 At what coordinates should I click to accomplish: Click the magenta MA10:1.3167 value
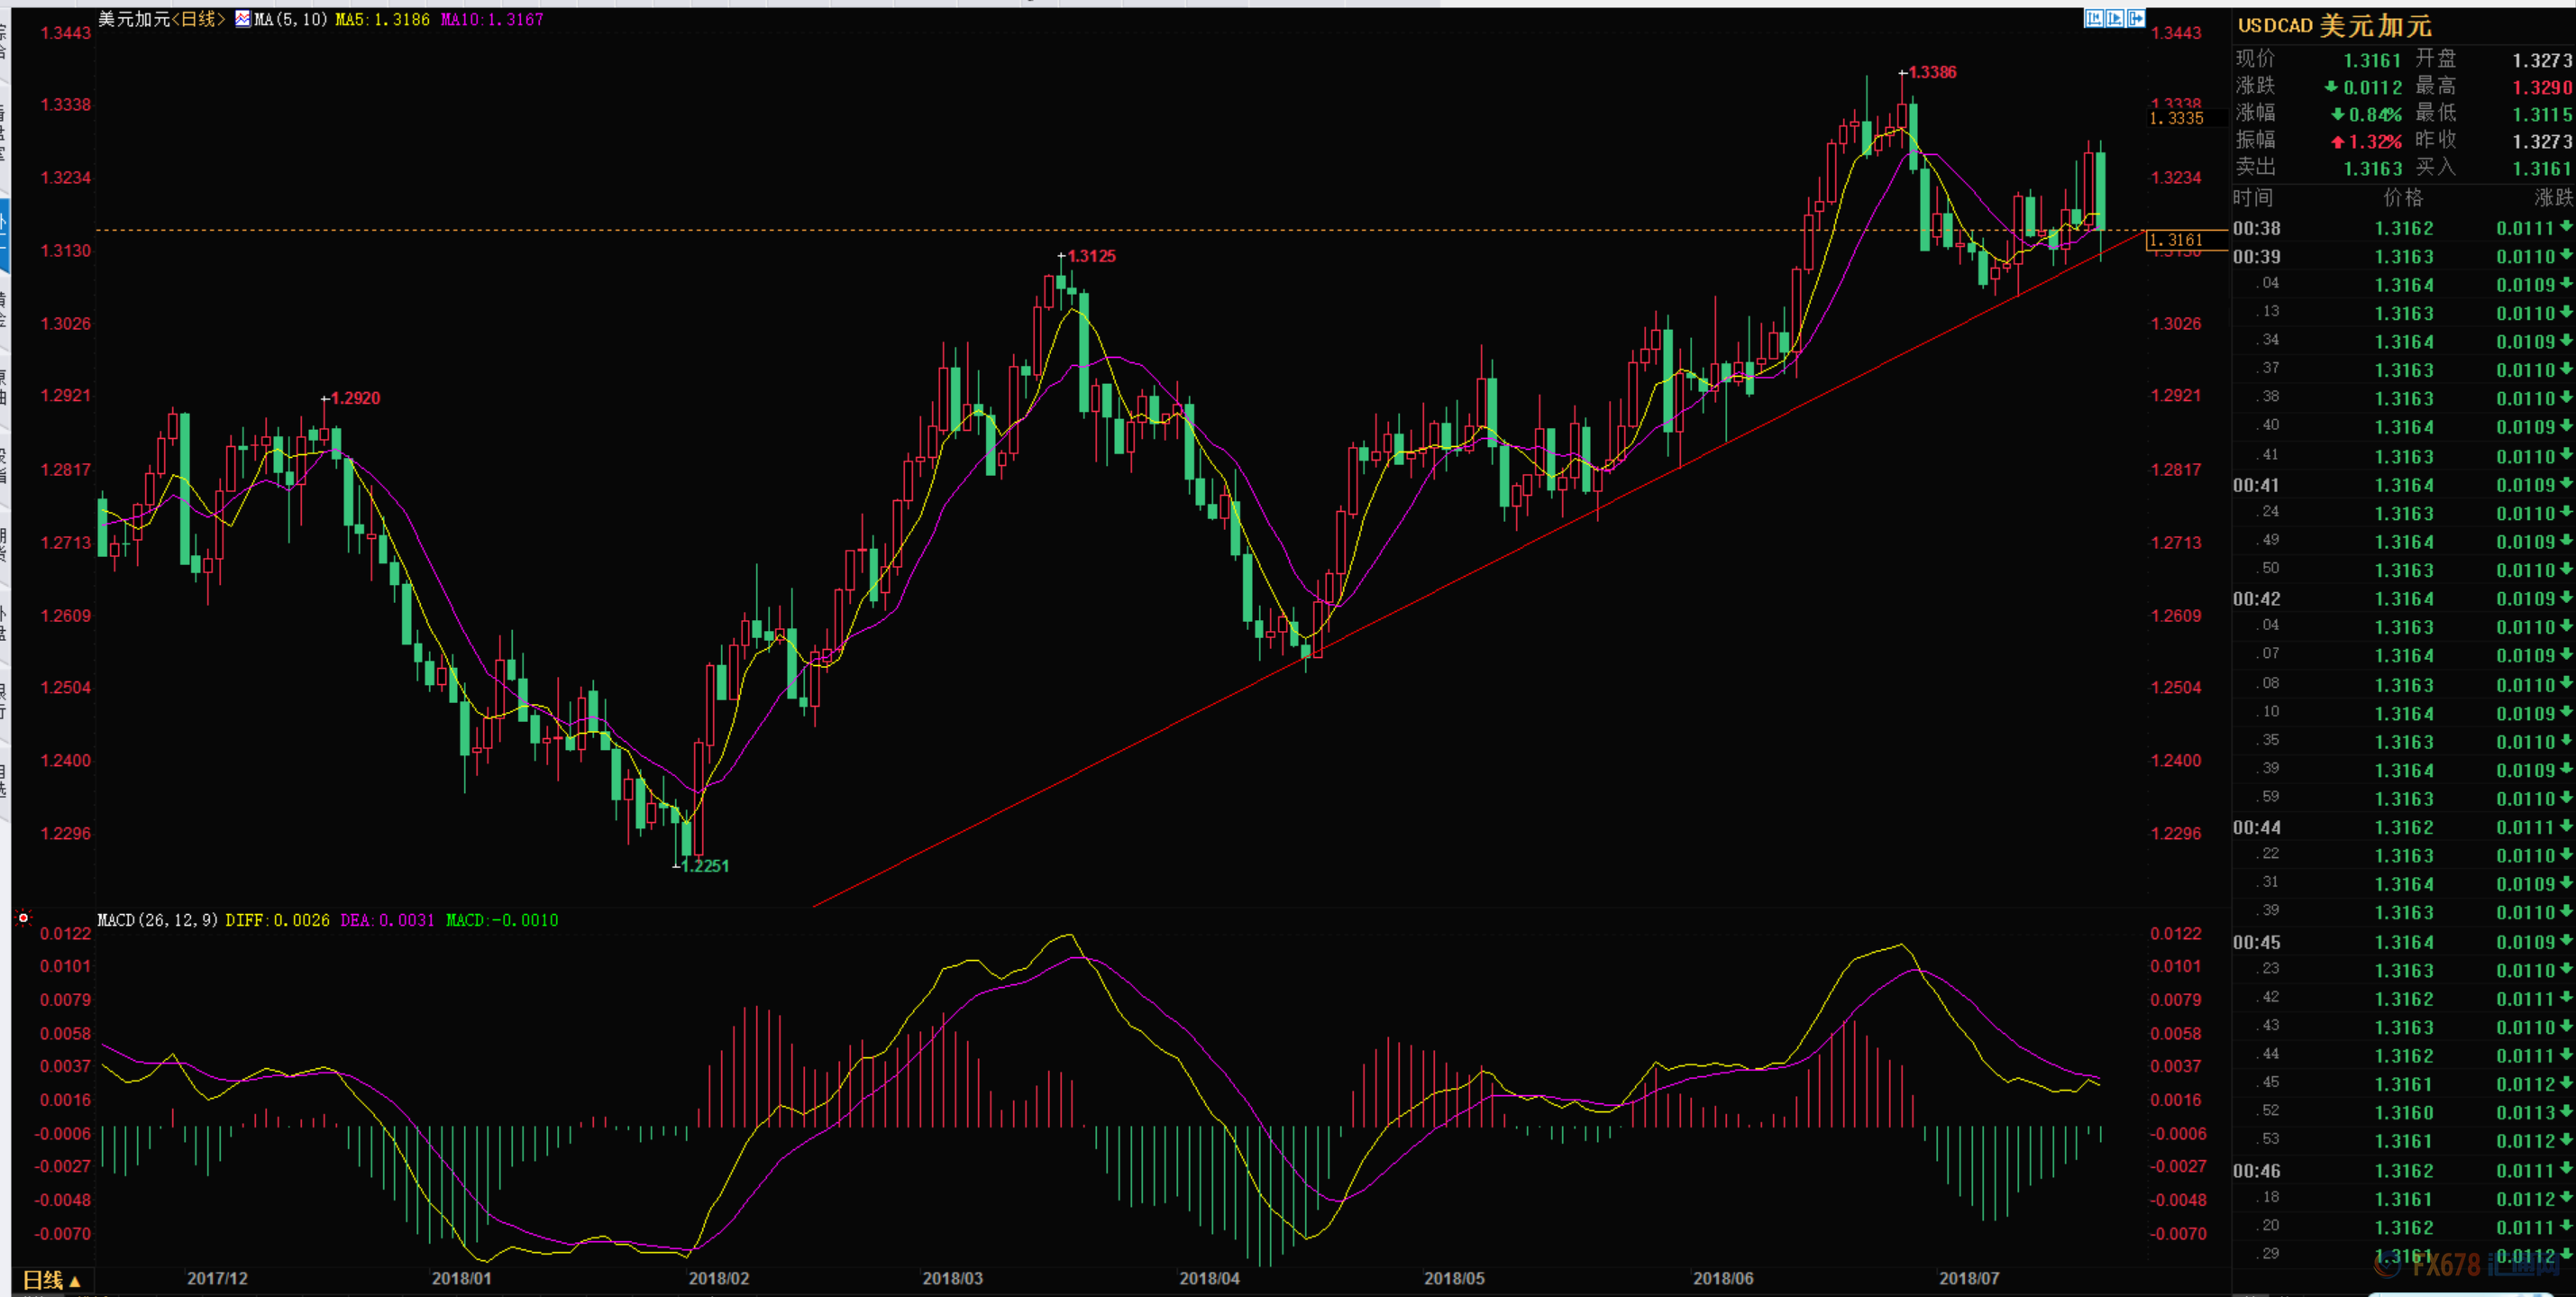click(492, 19)
